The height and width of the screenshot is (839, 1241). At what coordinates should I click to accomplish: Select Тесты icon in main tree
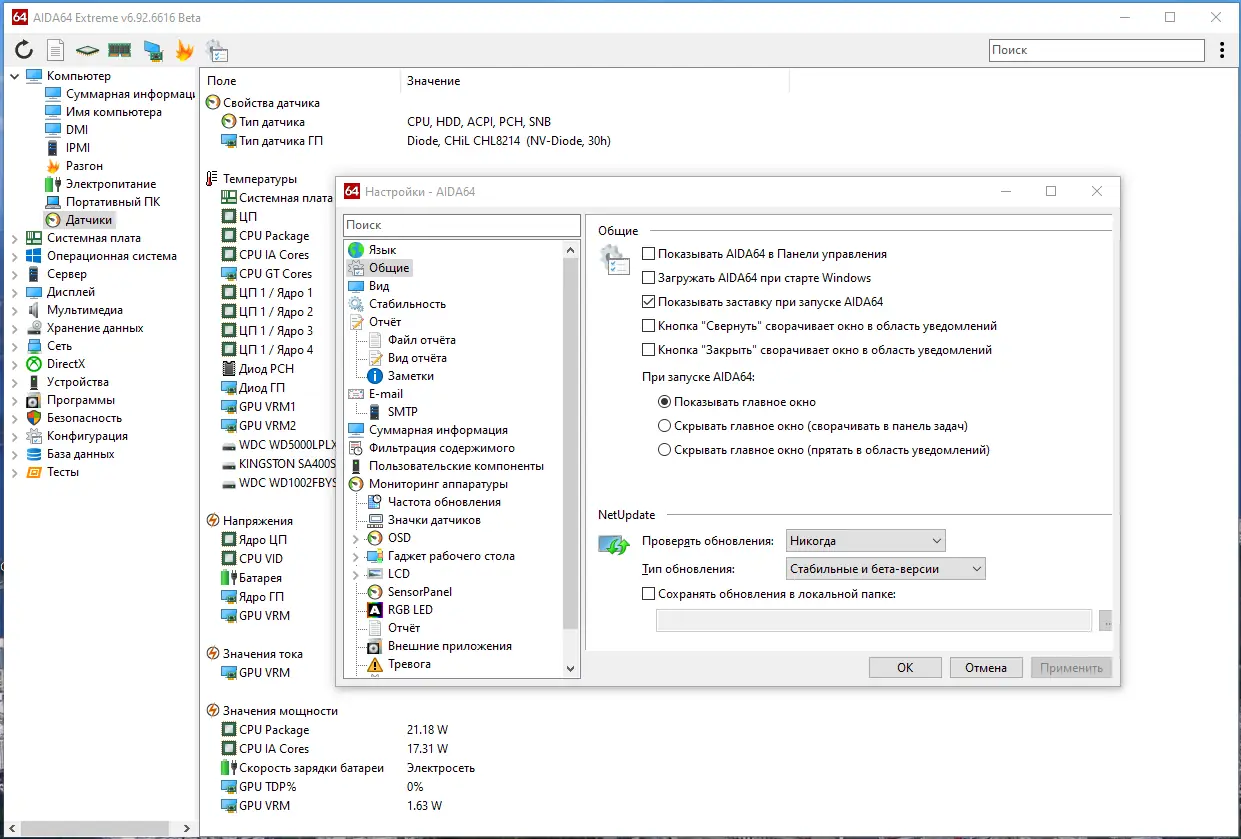coord(34,472)
